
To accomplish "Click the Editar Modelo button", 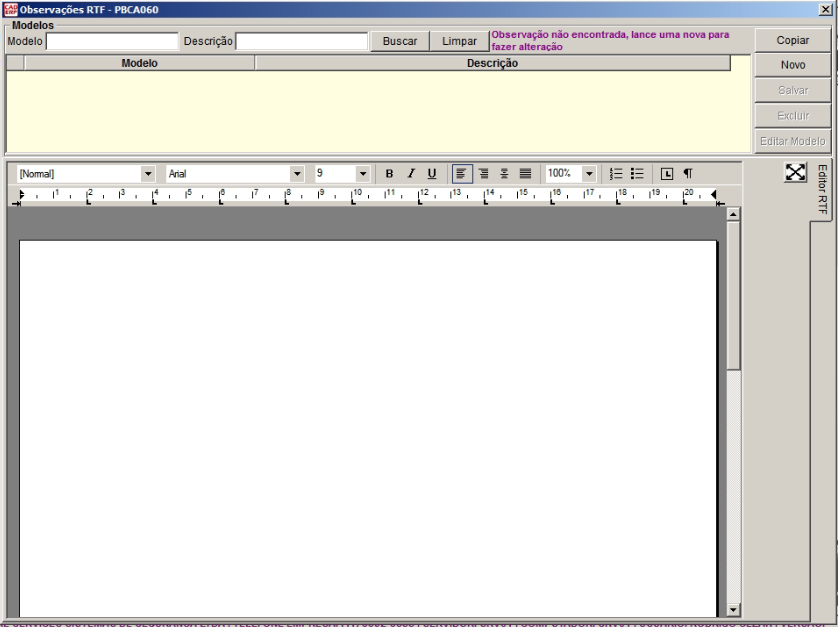I will pos(793,141).
